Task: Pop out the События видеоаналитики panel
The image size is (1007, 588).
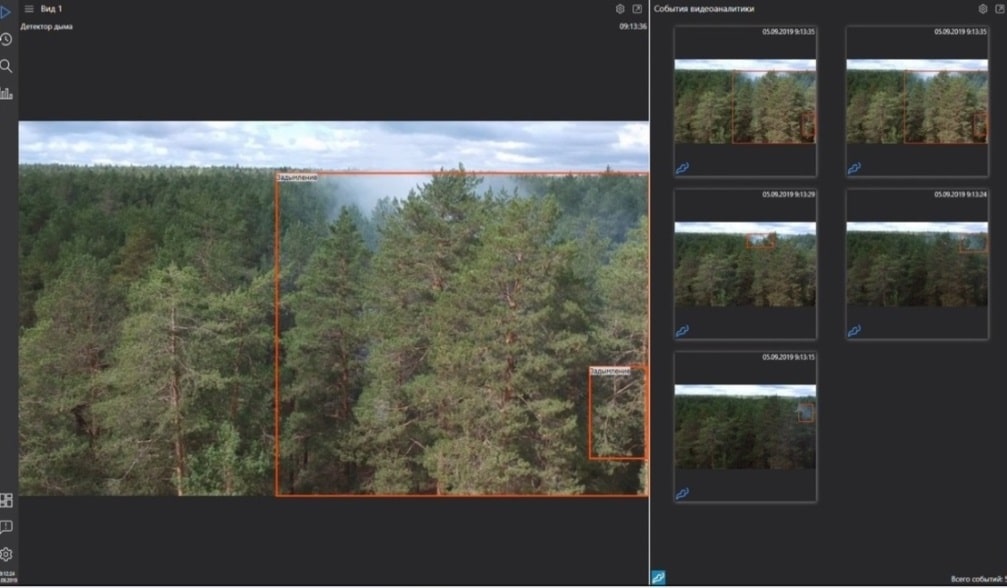Action: click(999, 9)
